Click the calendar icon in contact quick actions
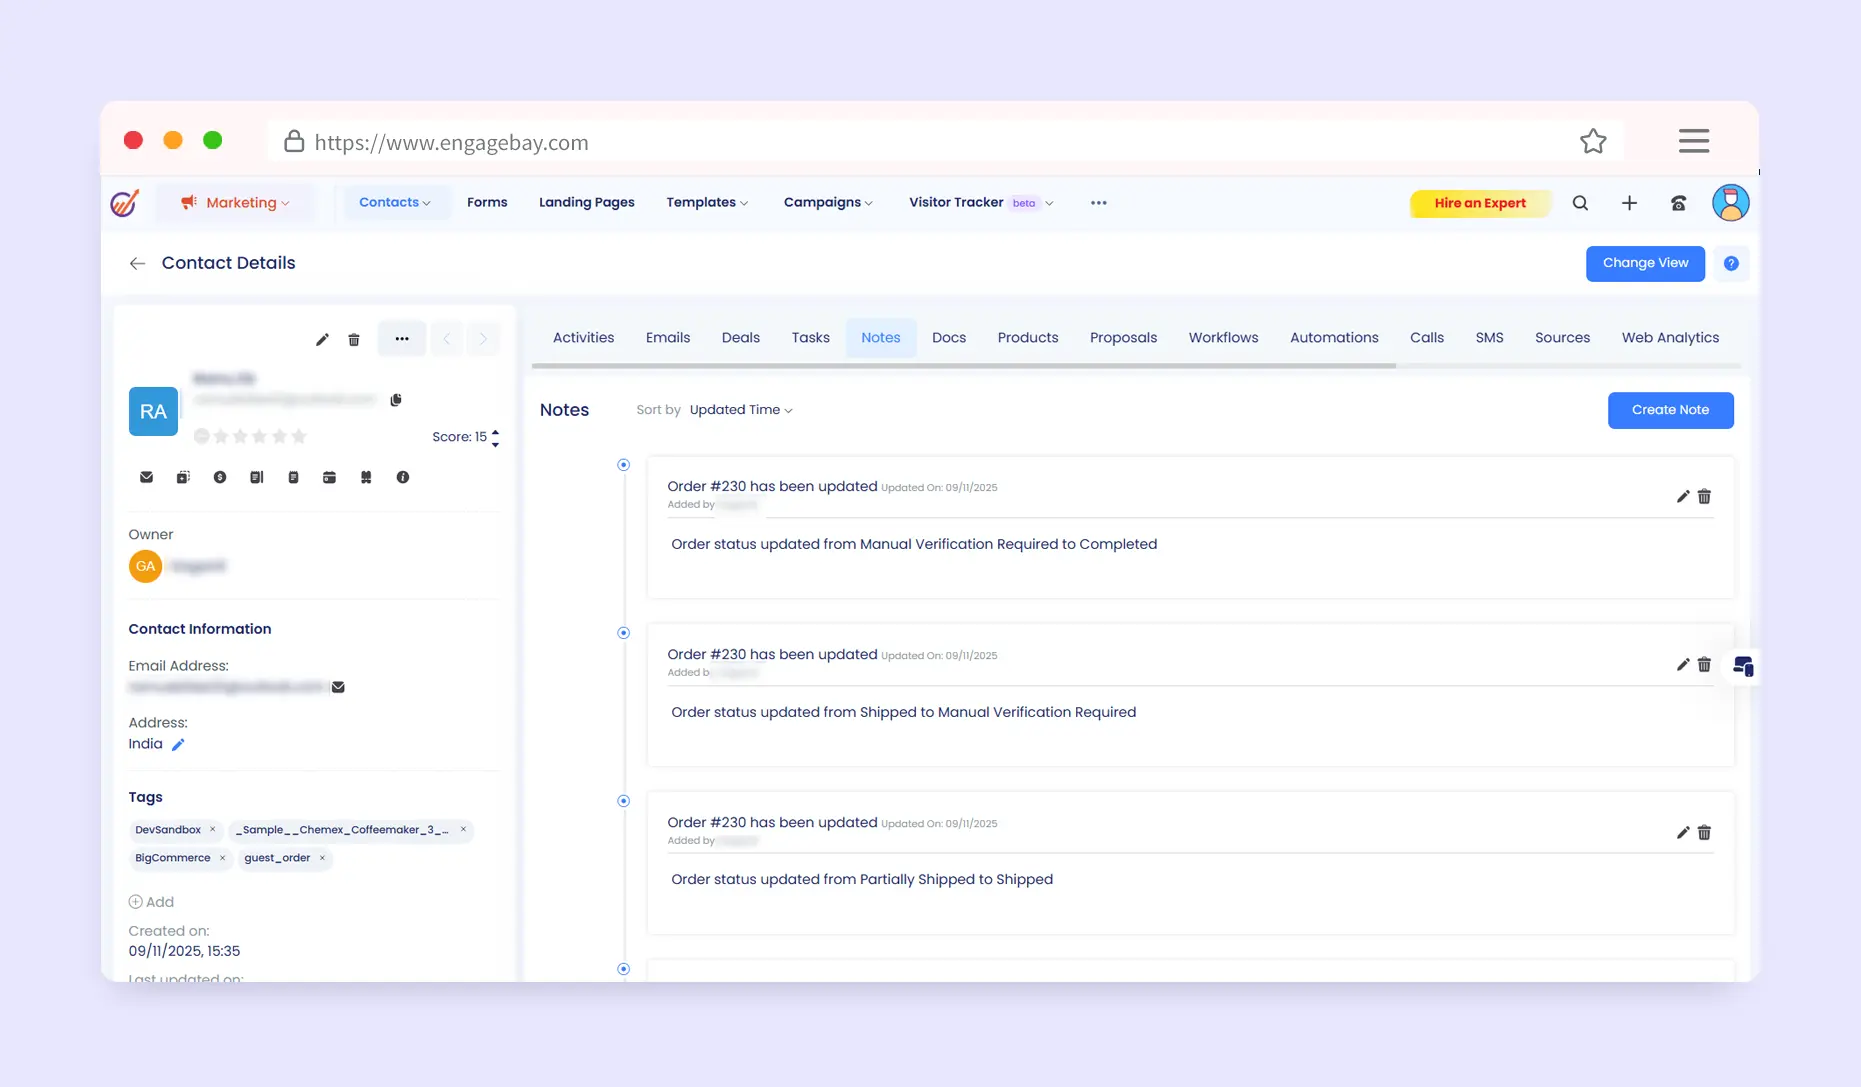This screenshot has height=1087, width=1861. 329,477
